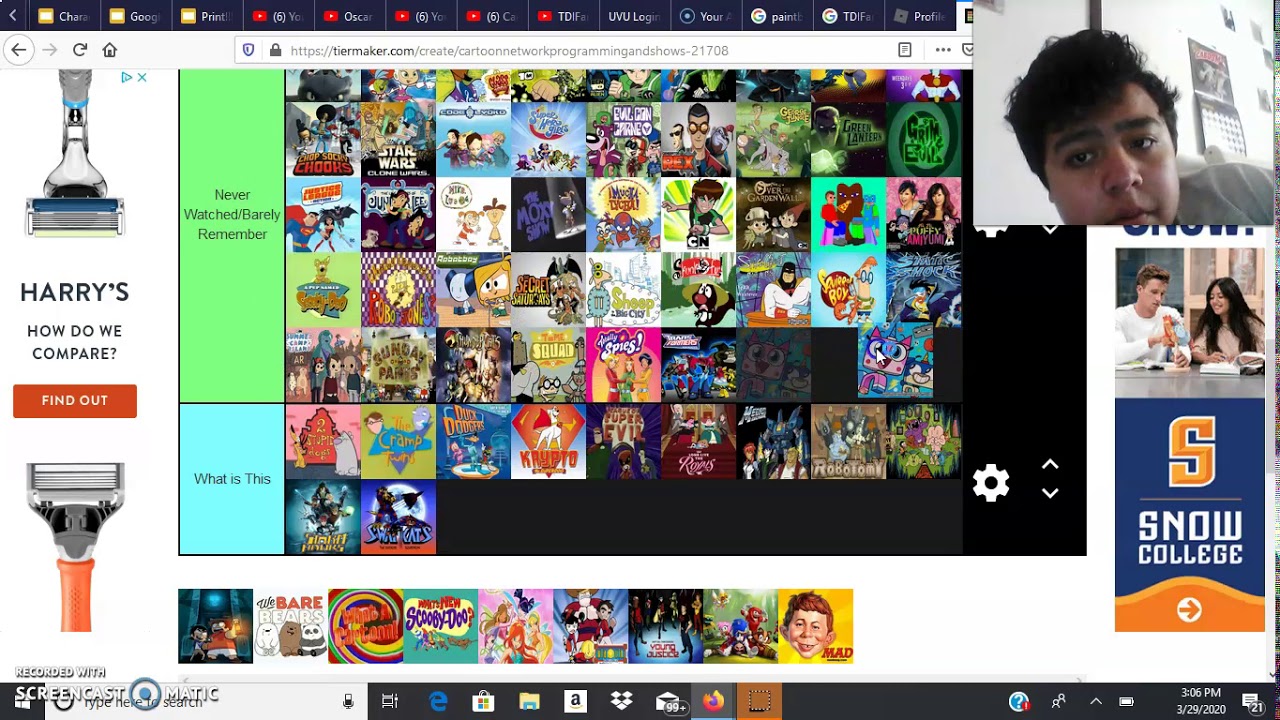The height and width of the screenshot is (720, 1280).
Task: Click the Chop Socky Chooks image
Action: point(323,140)
